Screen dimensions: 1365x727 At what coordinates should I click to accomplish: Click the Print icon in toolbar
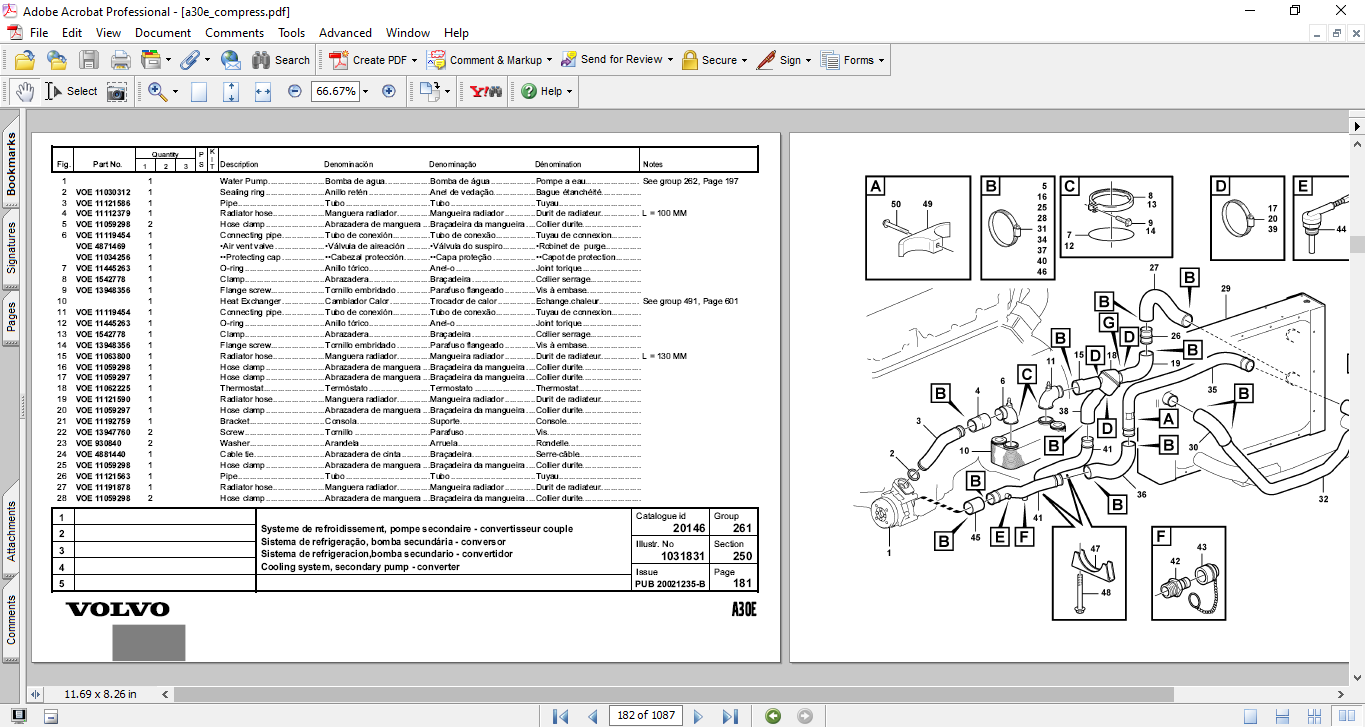pos(121,60)
